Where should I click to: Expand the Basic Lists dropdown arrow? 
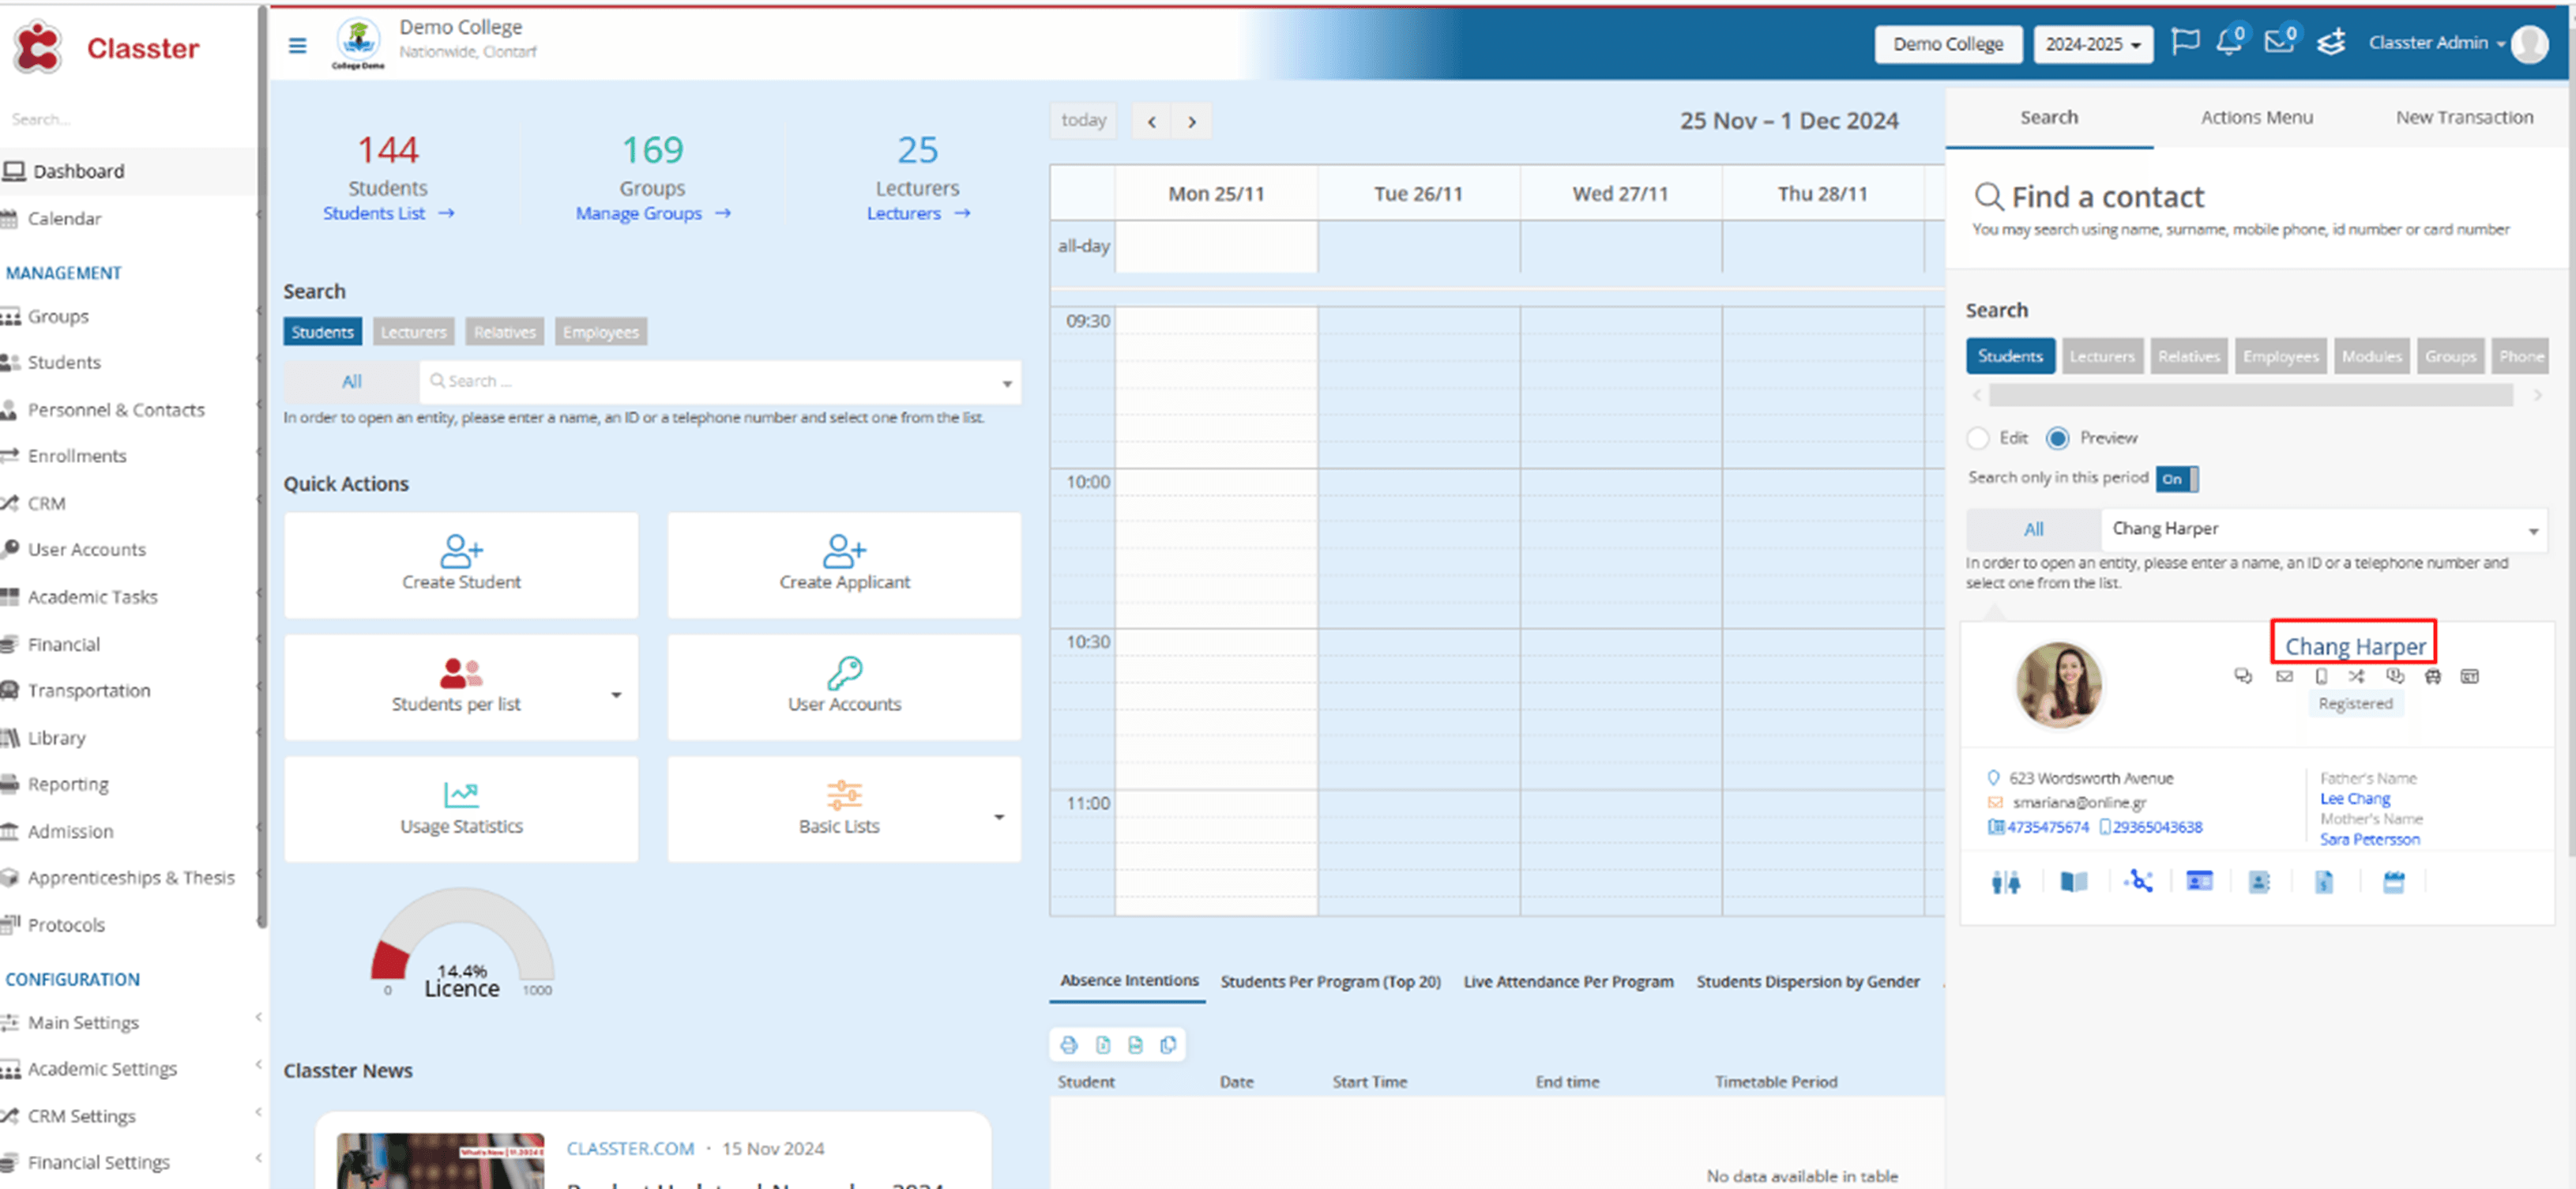[x=998, y=817]
